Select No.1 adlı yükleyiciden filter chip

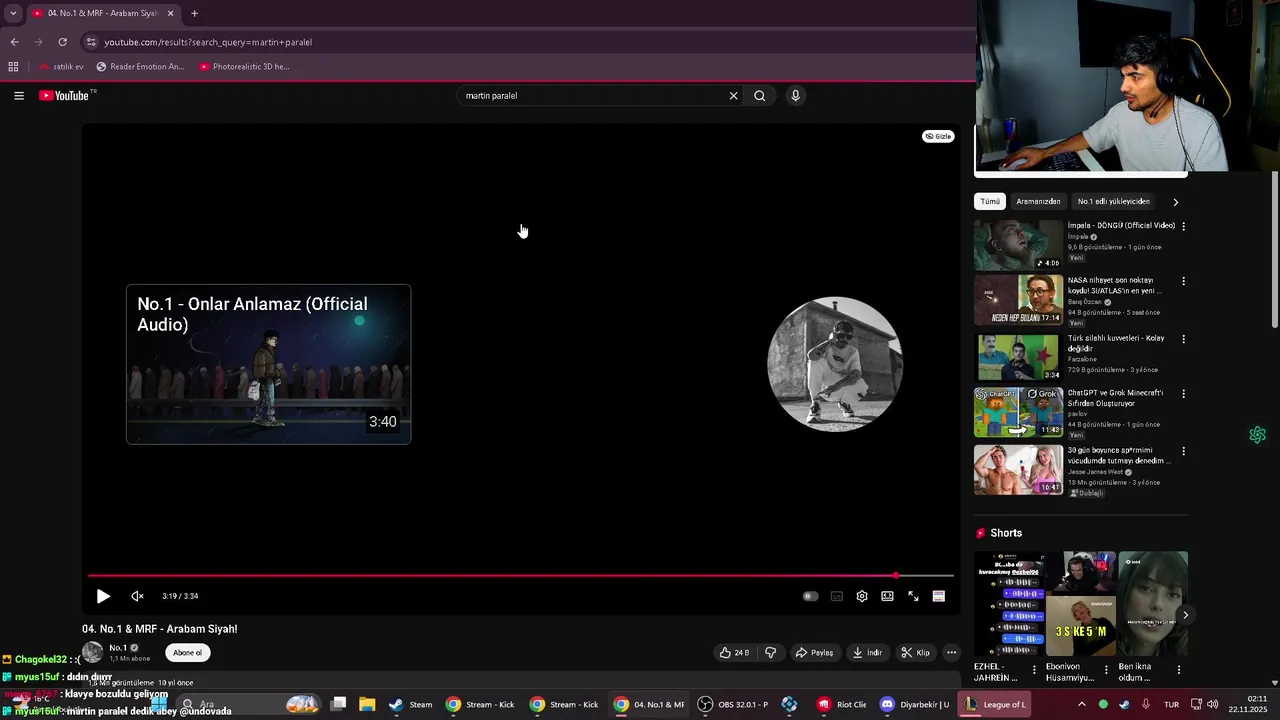[x=1113, y=202]
